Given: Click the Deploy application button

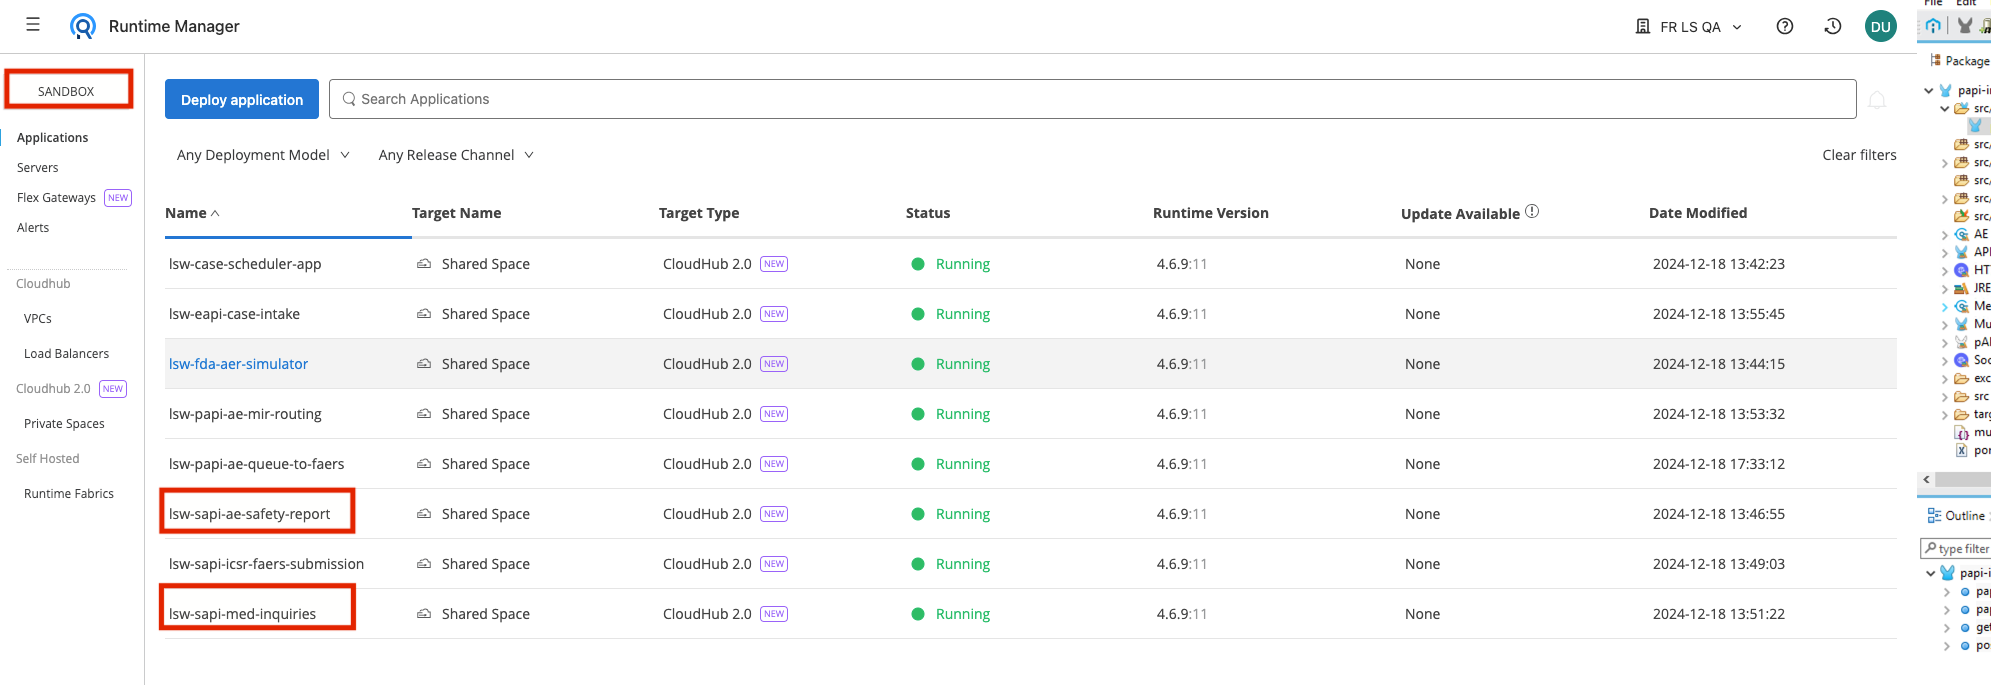Looking at the screenshot, I should pos(242,99).
